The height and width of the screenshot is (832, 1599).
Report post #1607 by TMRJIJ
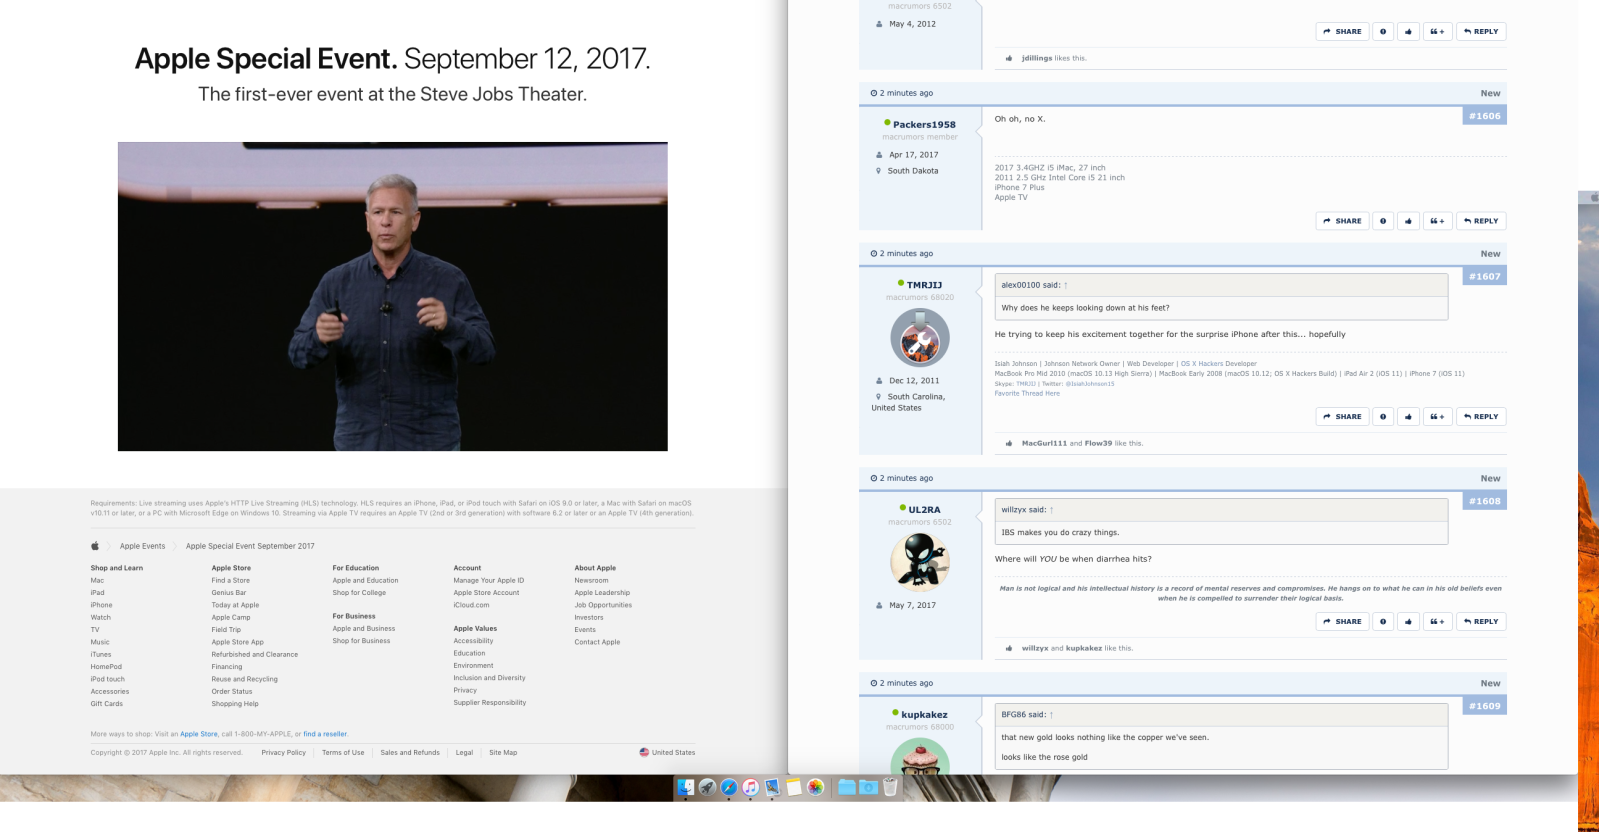1383,416
